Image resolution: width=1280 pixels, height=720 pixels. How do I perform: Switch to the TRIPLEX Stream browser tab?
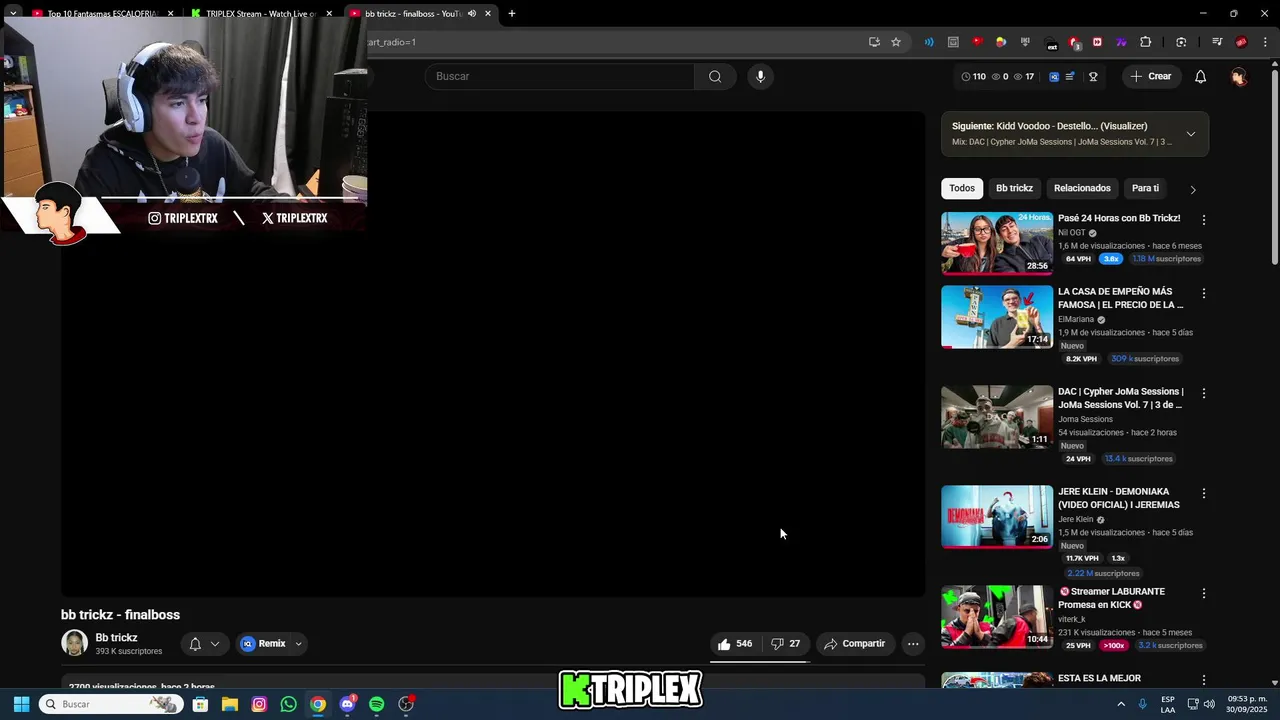point(262,14)
